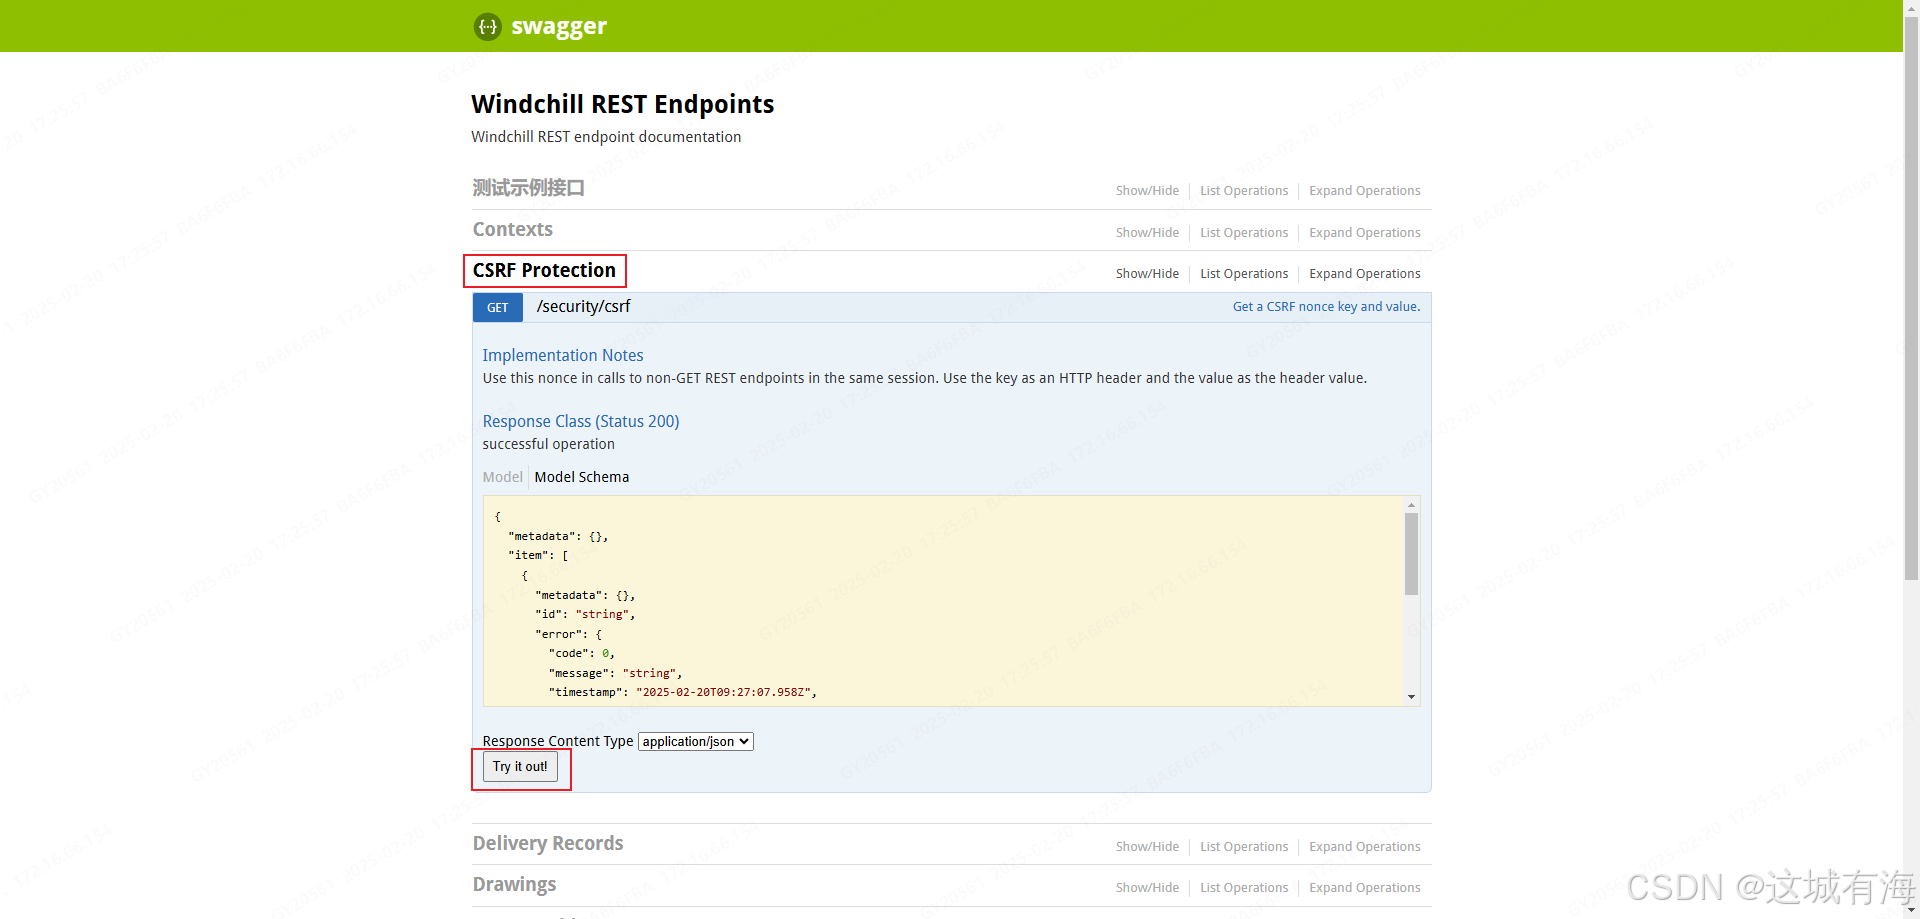Click the "id": "string" schema line
This screenshot has width=1920, height=919.
pos(585,614)
